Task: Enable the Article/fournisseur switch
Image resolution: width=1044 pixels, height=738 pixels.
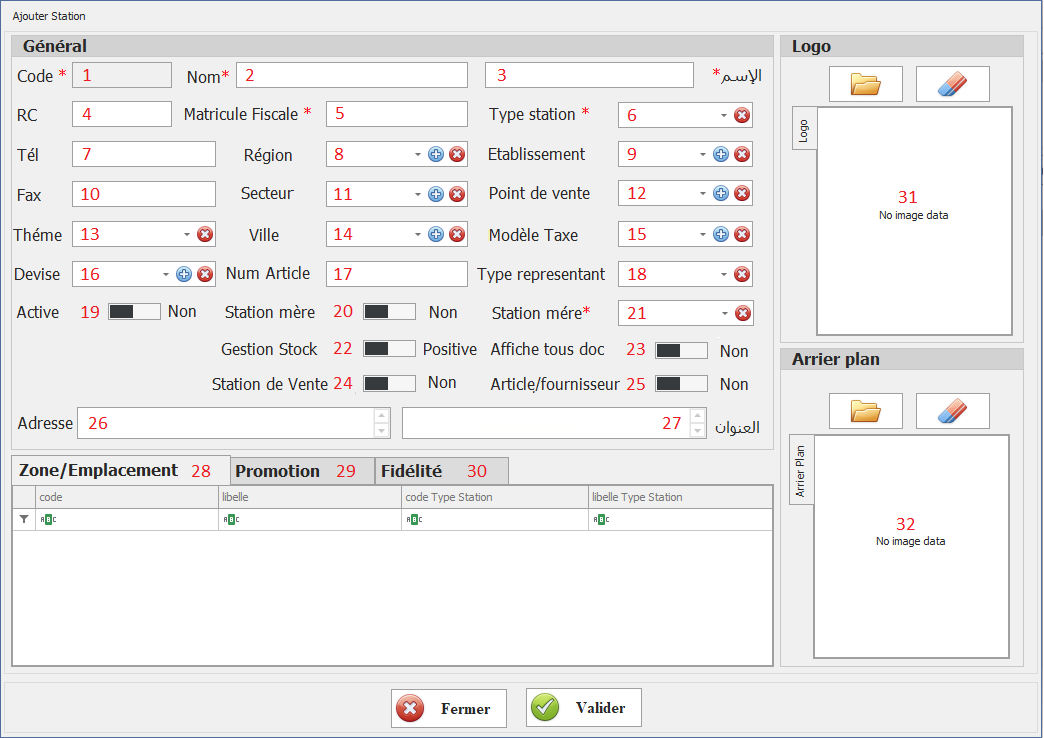Action: pyautogui.click(x=681, y=384)
